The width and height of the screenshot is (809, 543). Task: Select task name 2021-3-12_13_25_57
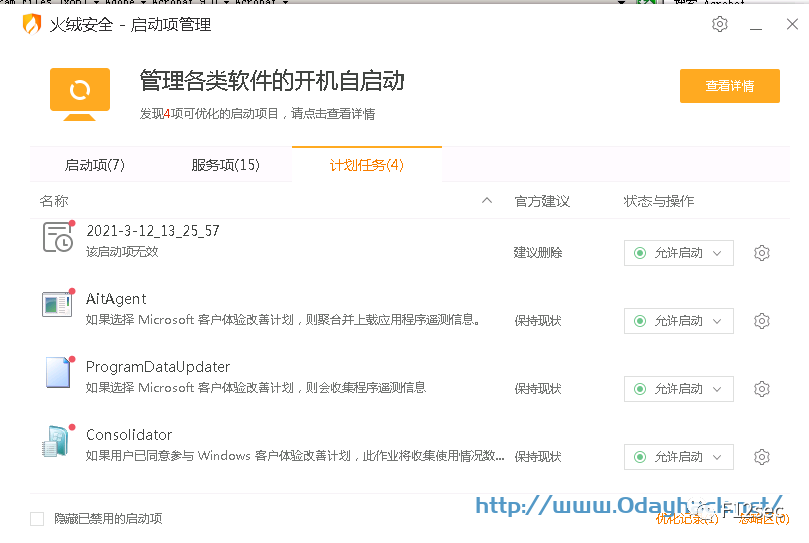tap(153, 231)
